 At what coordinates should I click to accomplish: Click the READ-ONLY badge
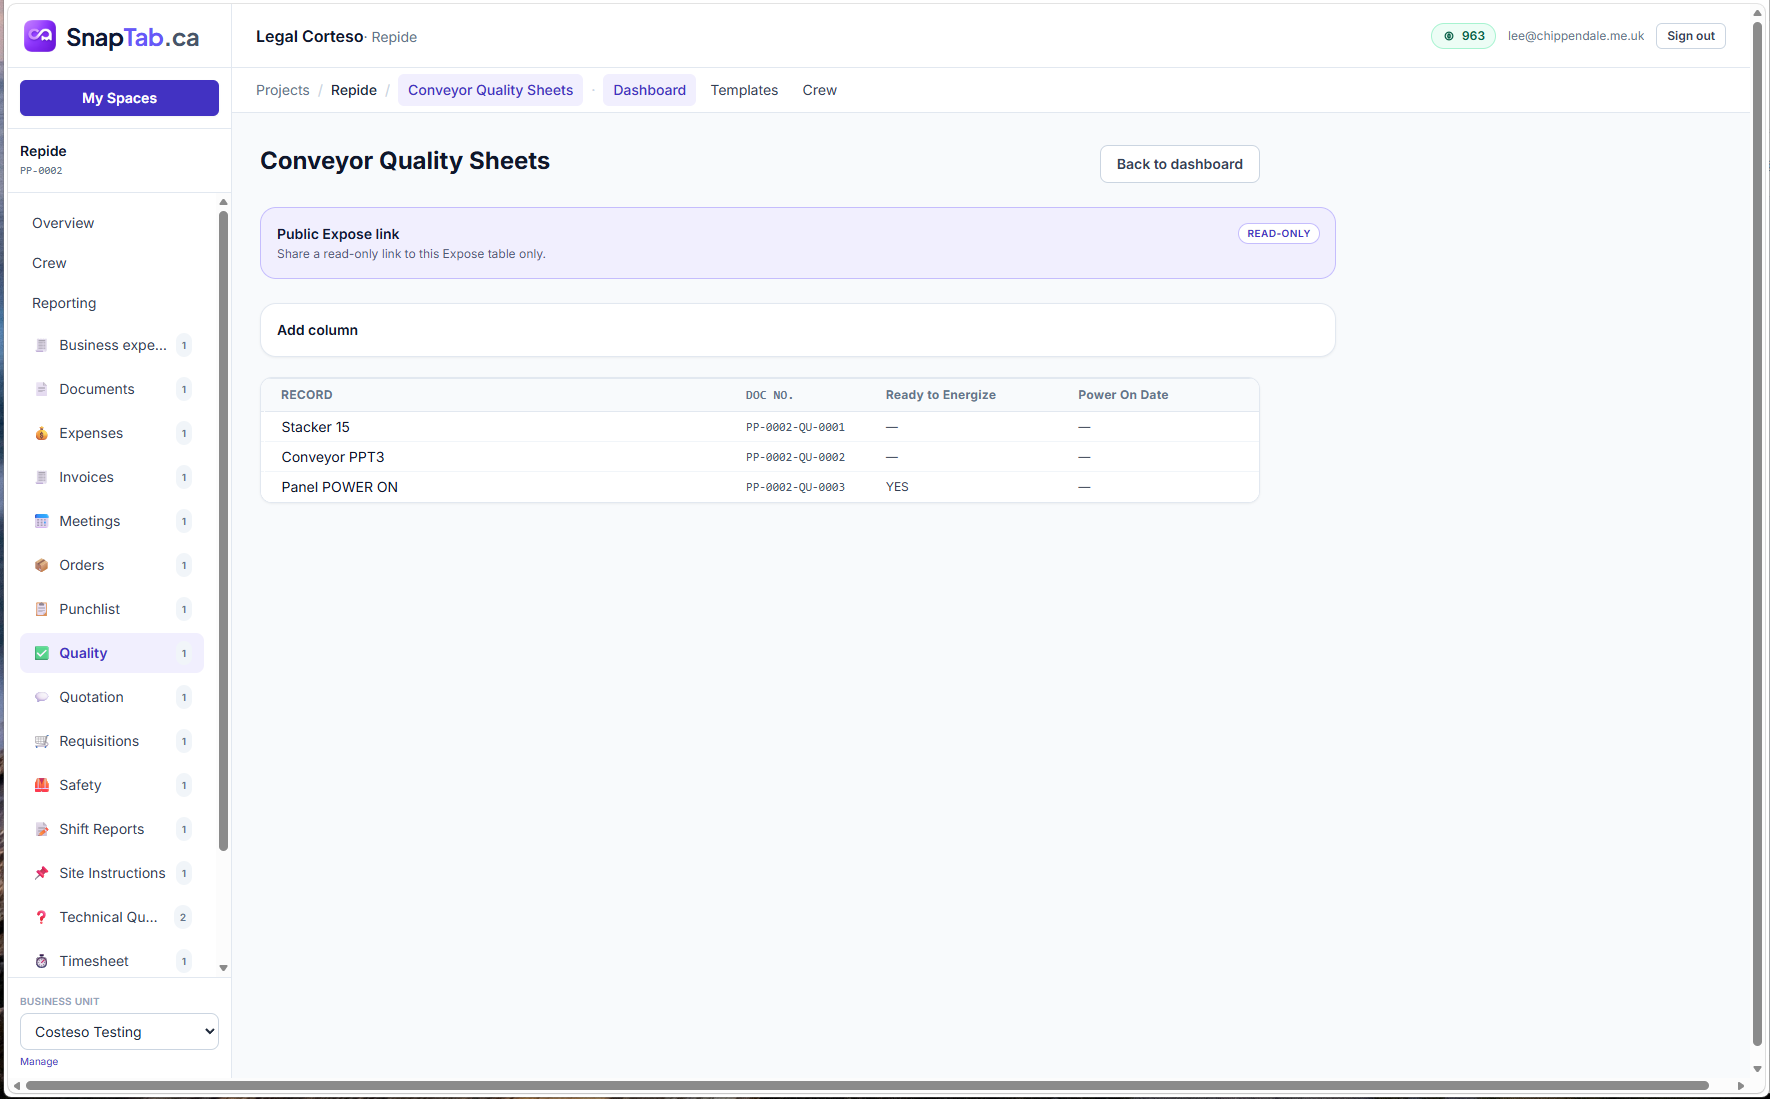(1278, 233)
